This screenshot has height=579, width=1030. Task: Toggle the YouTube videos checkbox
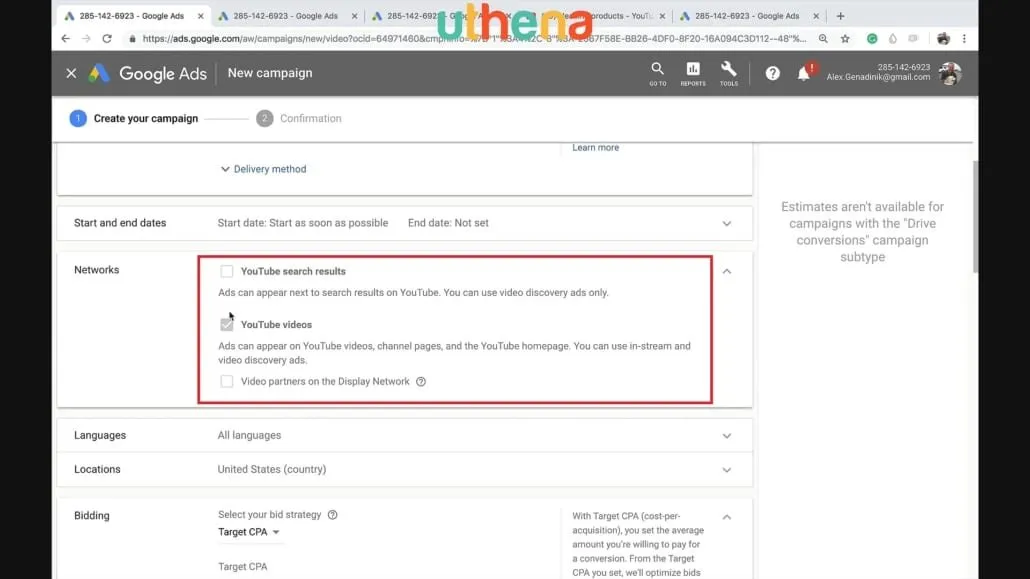click(227, 324)
